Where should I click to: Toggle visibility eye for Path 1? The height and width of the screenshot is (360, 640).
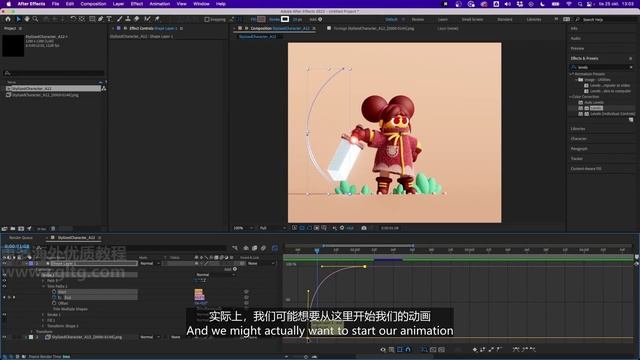tap(4, 281)
